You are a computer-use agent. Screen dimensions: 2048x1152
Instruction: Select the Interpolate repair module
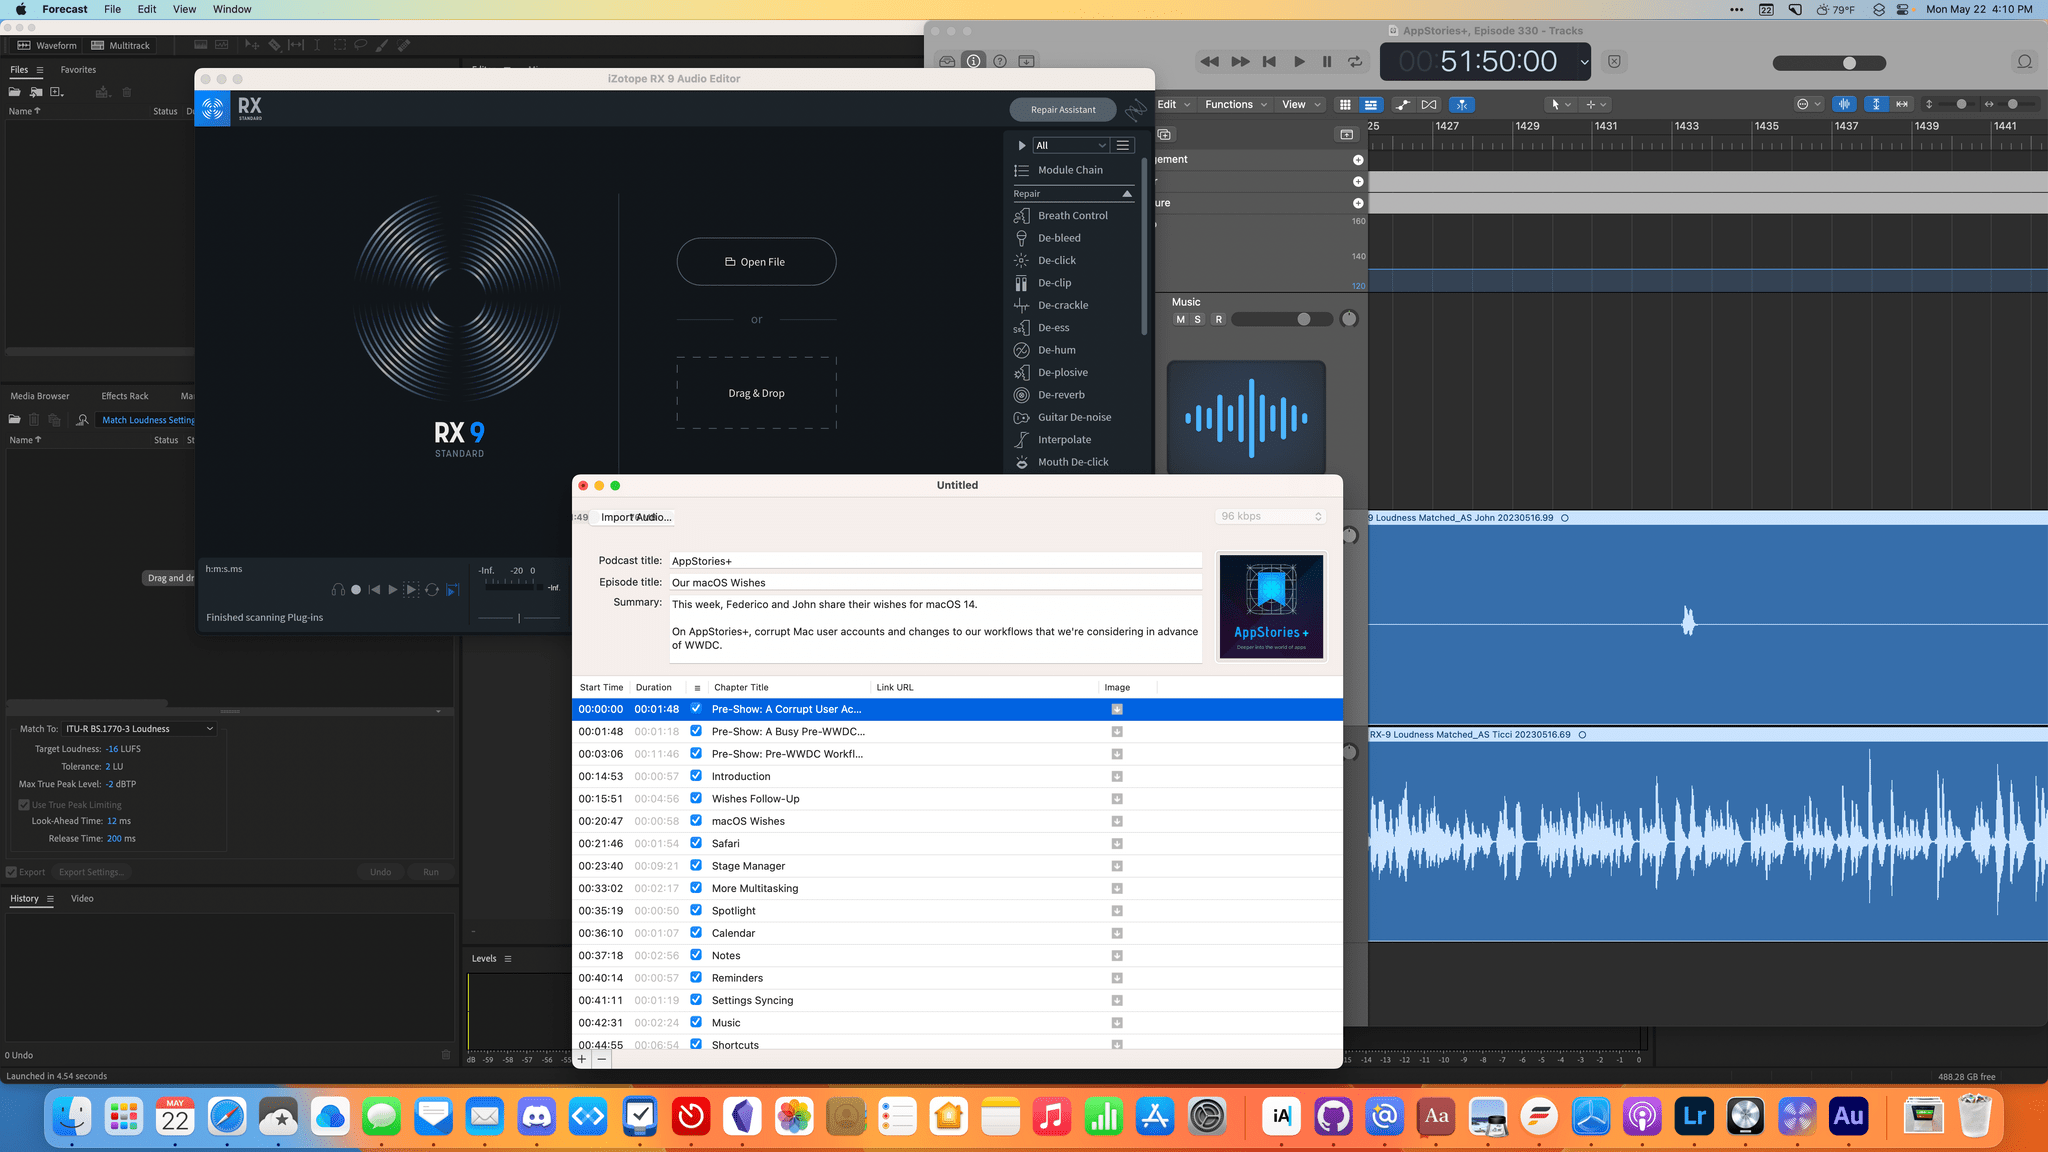click(x=1065, y=439)
